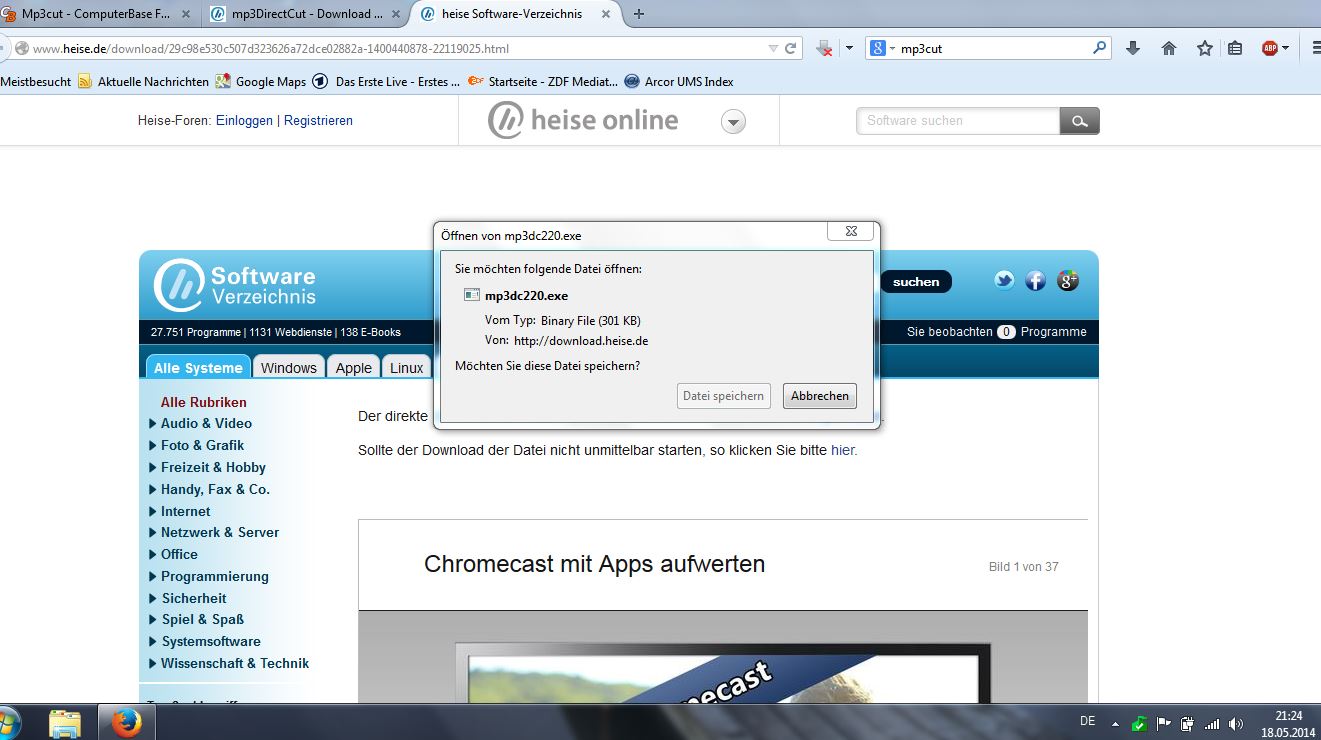Show hidden tray icons arrow
Screen dimensions: 1321x740
(1116, 722)
